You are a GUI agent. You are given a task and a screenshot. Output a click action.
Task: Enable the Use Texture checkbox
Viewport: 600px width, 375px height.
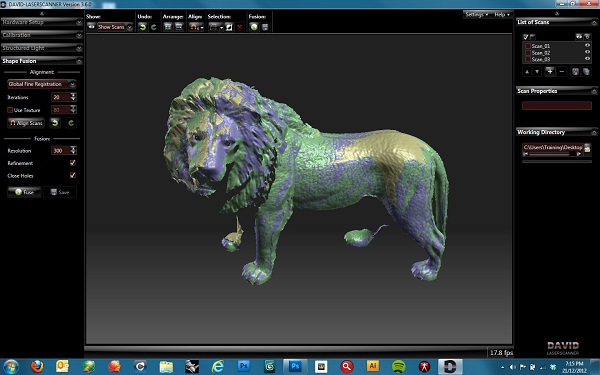[x=10, y=110]
